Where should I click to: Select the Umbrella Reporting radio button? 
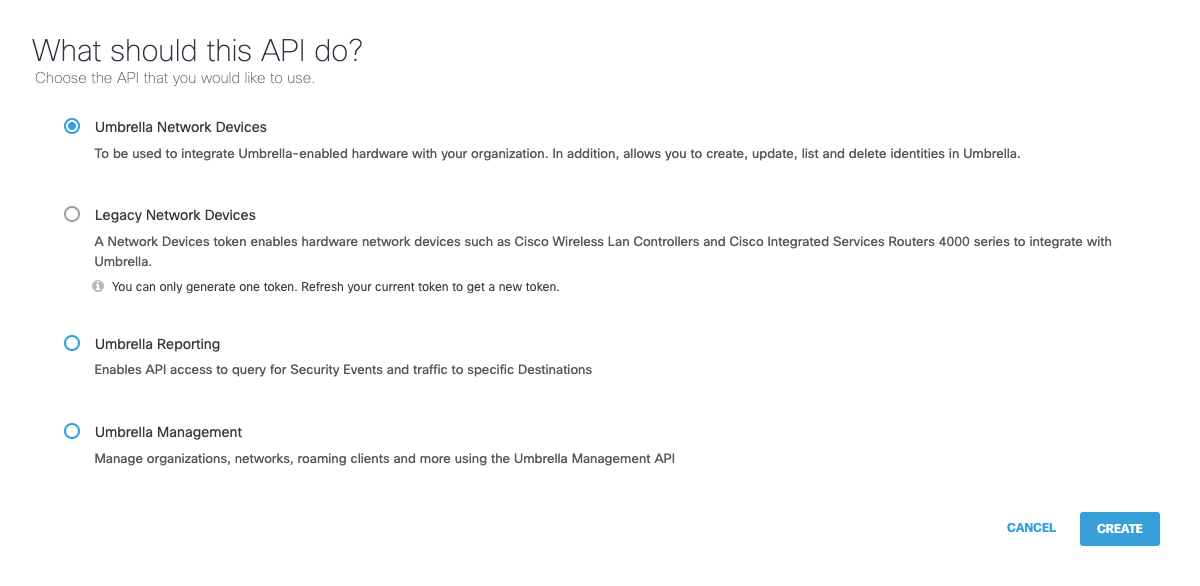click(71, 343)
